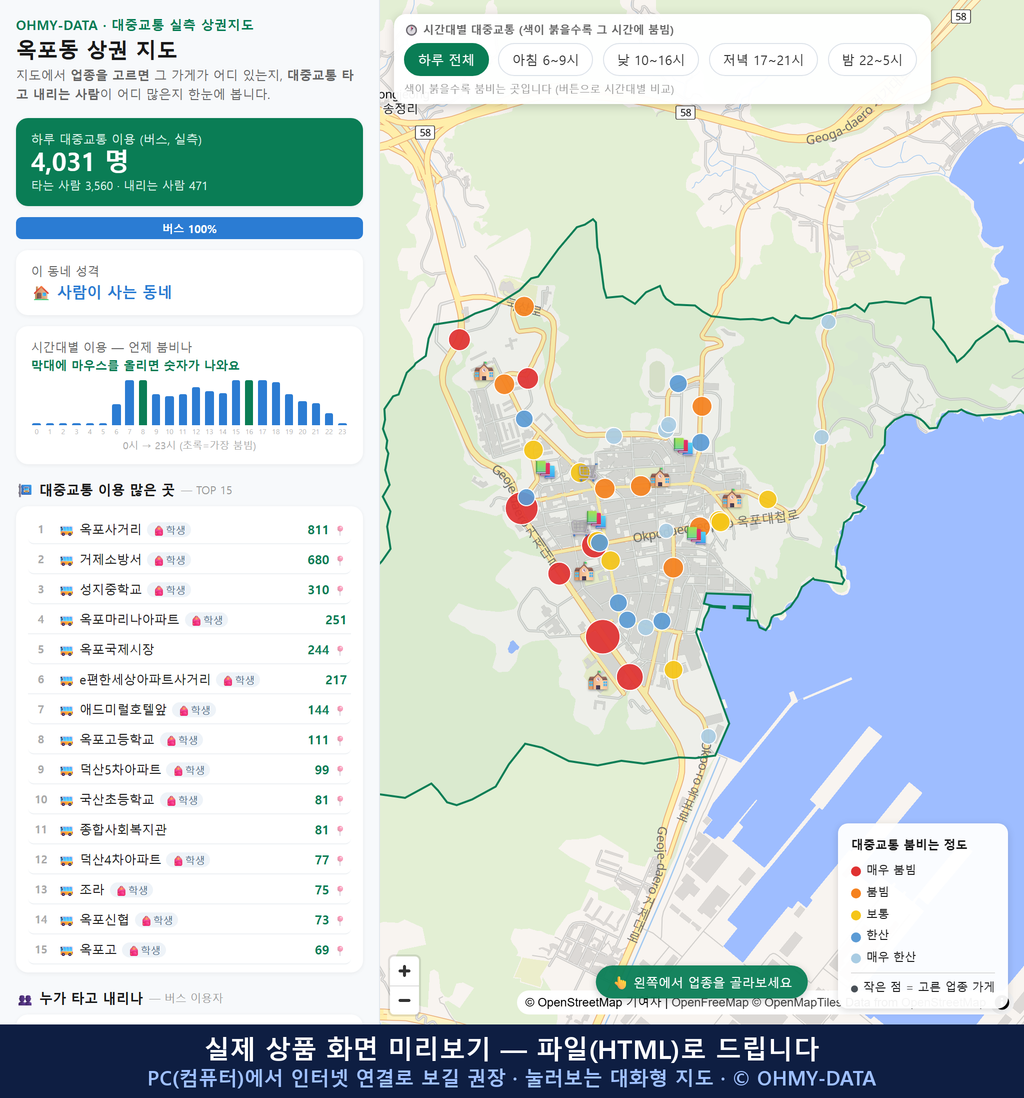Locate 덕산4차아파트 using its pin icon
This screenshot has width=1024, height=1098.
click(340, 860)
